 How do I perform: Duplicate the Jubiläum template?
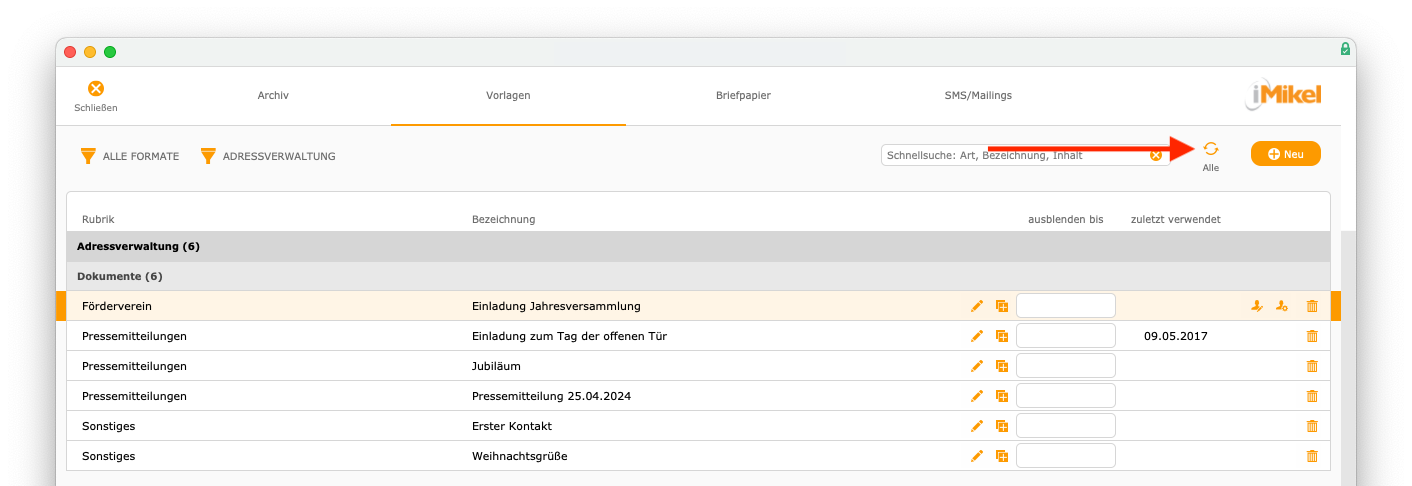point(1001,366)
